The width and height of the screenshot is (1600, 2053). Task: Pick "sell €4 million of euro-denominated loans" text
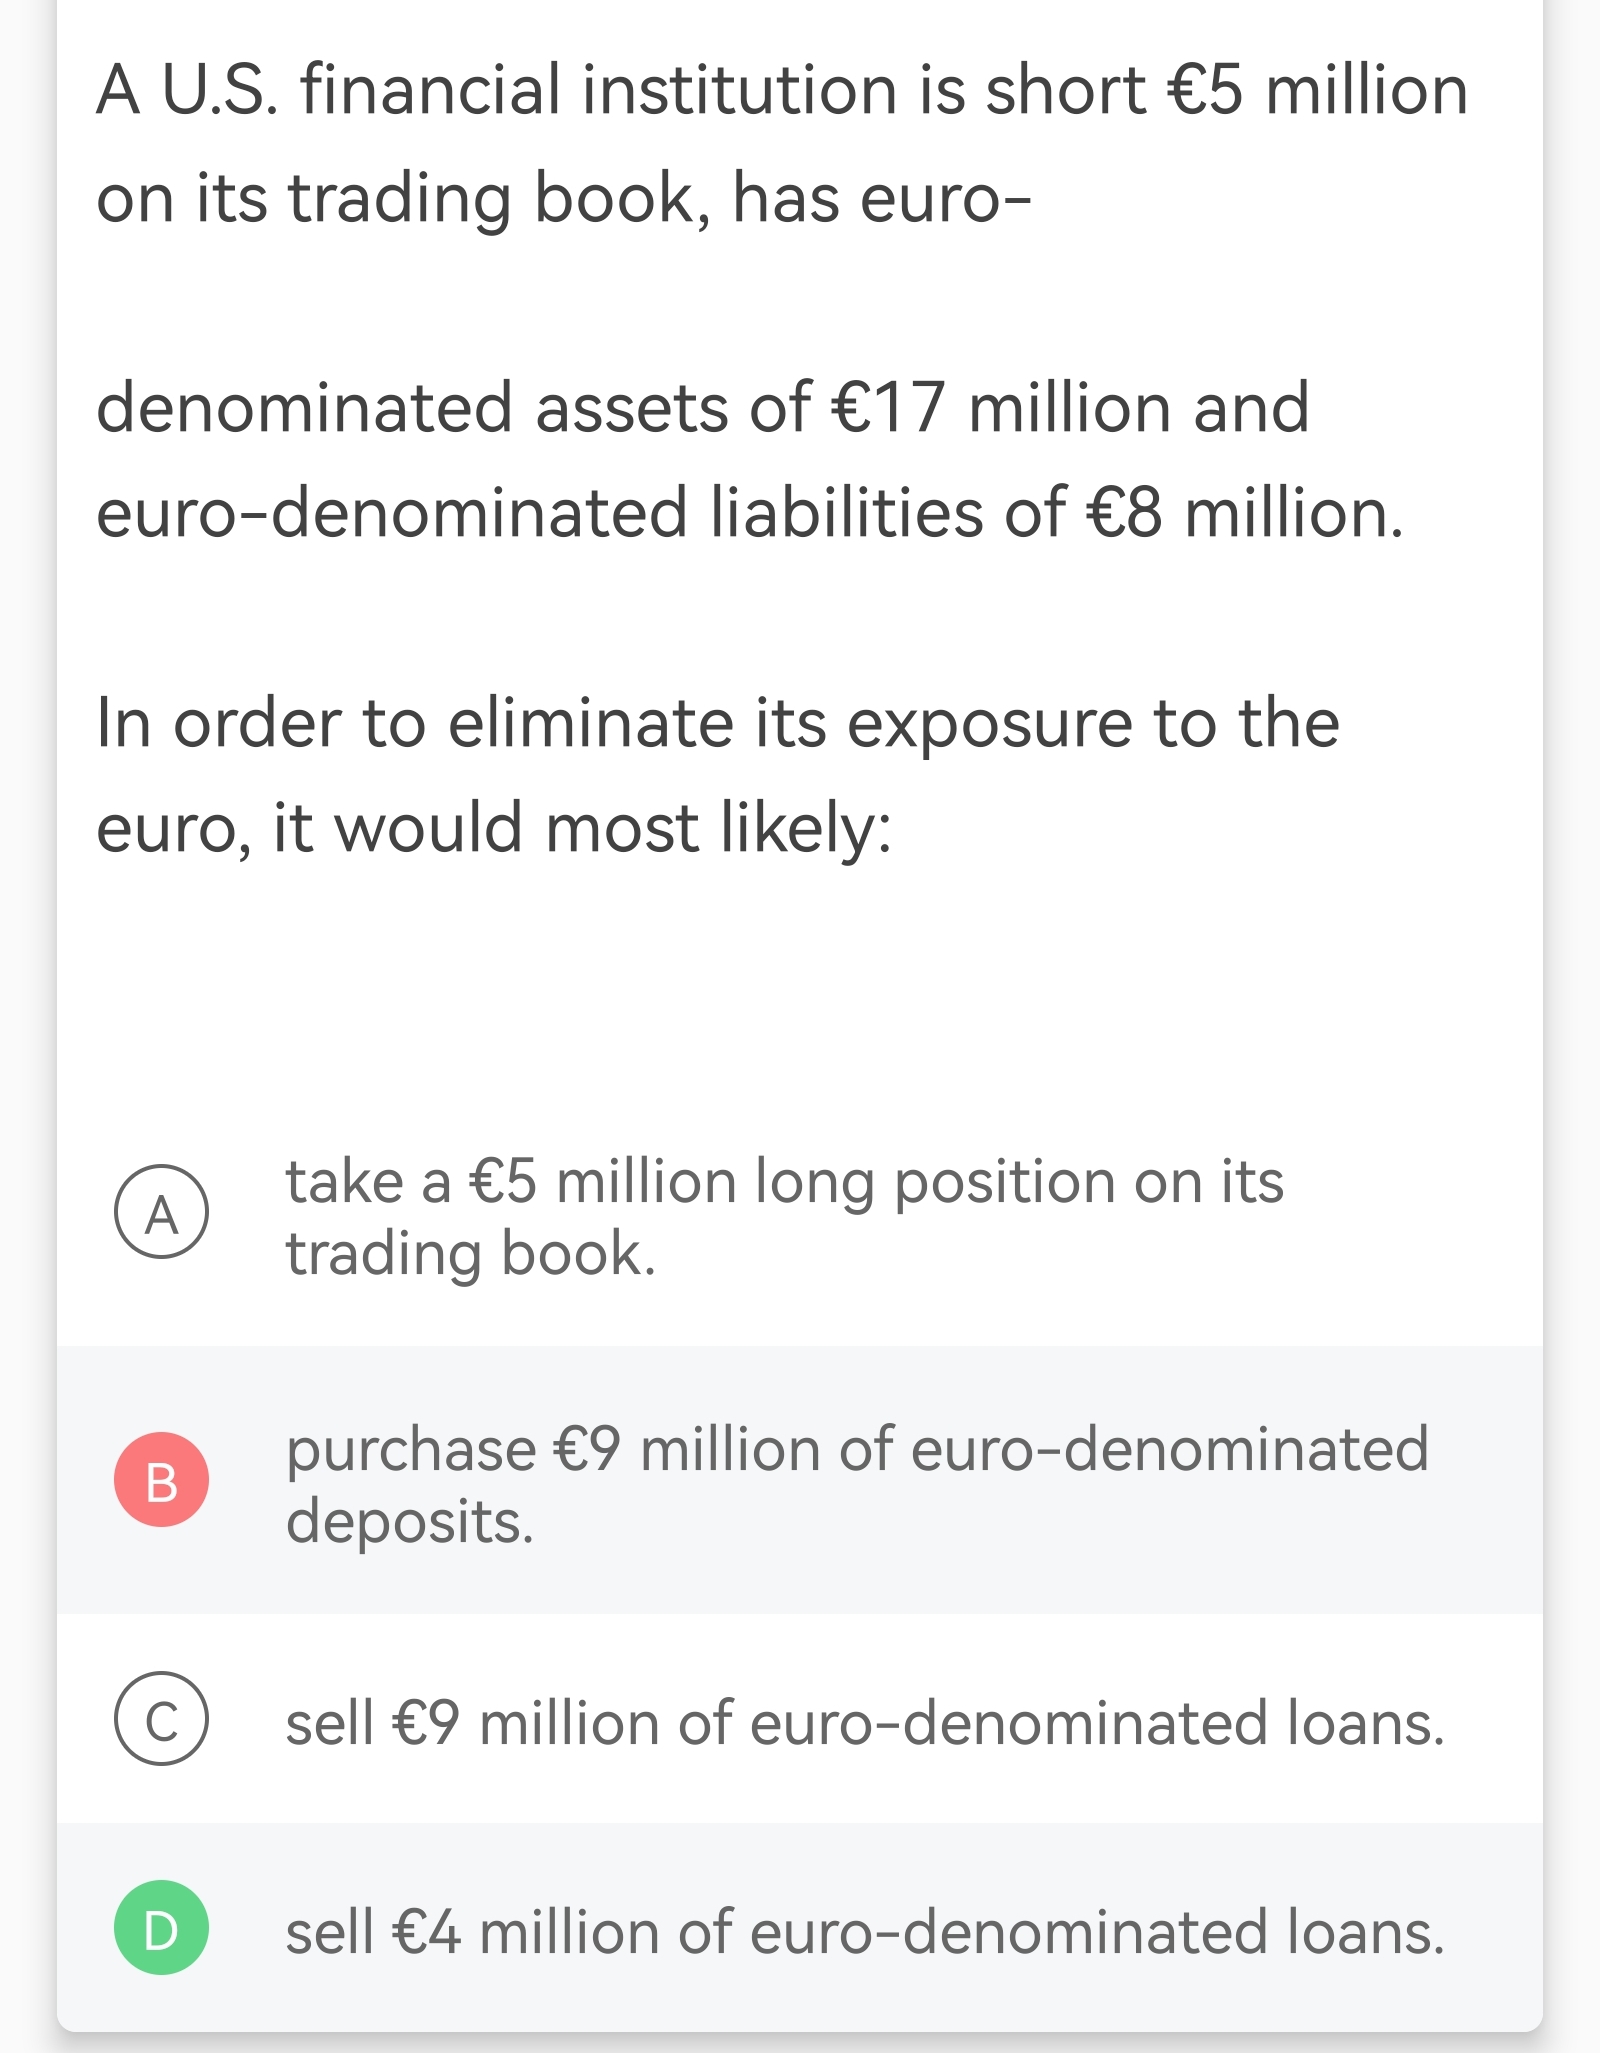point(865,1932)
